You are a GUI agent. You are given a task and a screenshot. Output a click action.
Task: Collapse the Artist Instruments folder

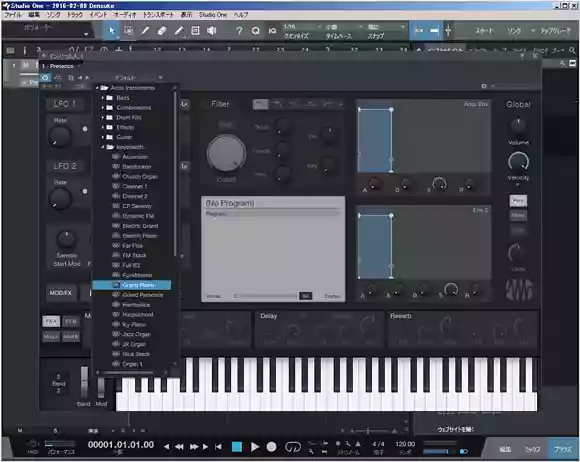point(97,88)
